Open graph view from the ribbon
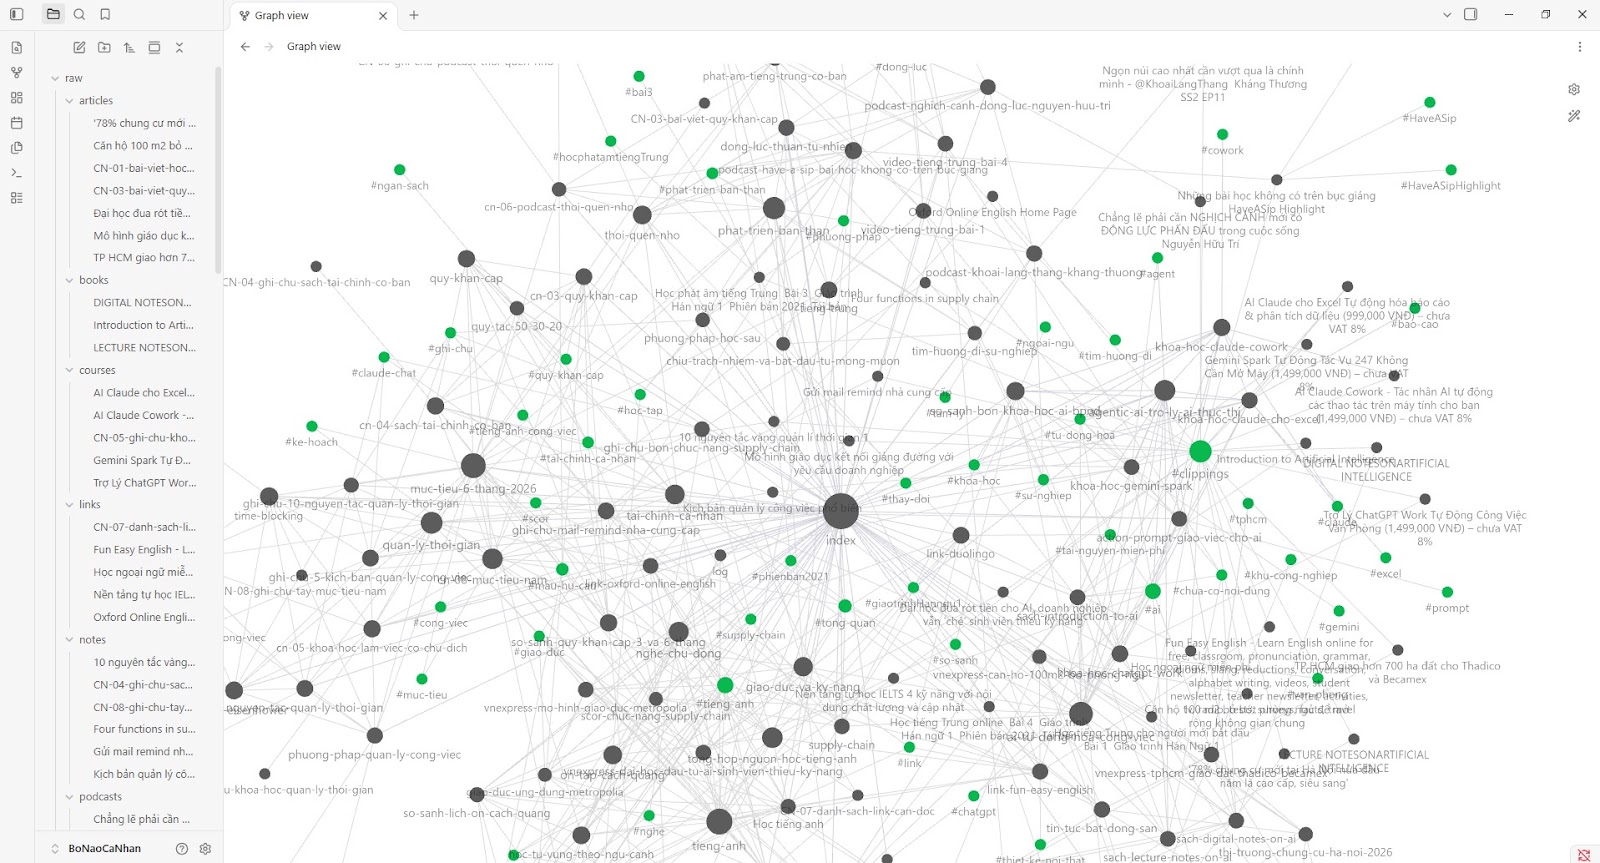Viewport: 1600px width, 863px height. click(16, 73)
